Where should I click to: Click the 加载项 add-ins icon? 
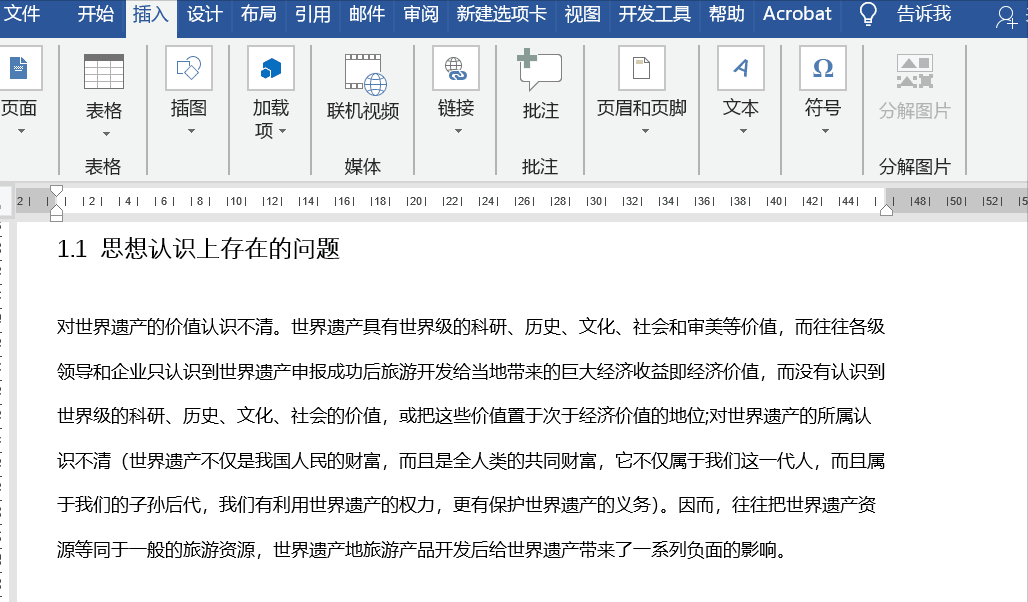point(271,68)
